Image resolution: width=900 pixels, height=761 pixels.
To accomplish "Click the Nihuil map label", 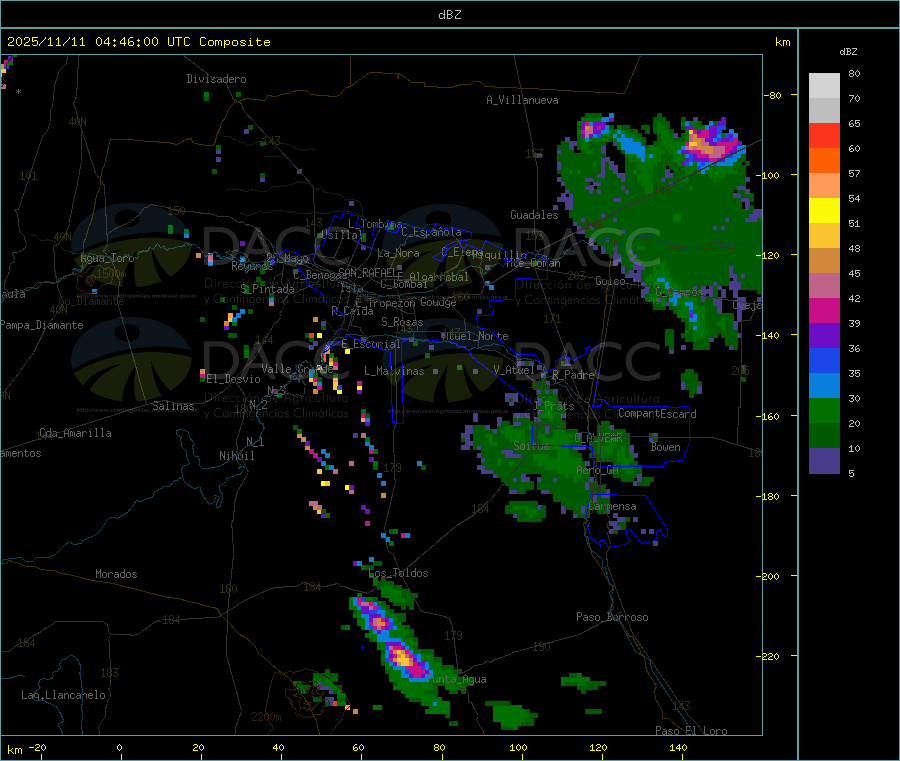I will 236,456.
